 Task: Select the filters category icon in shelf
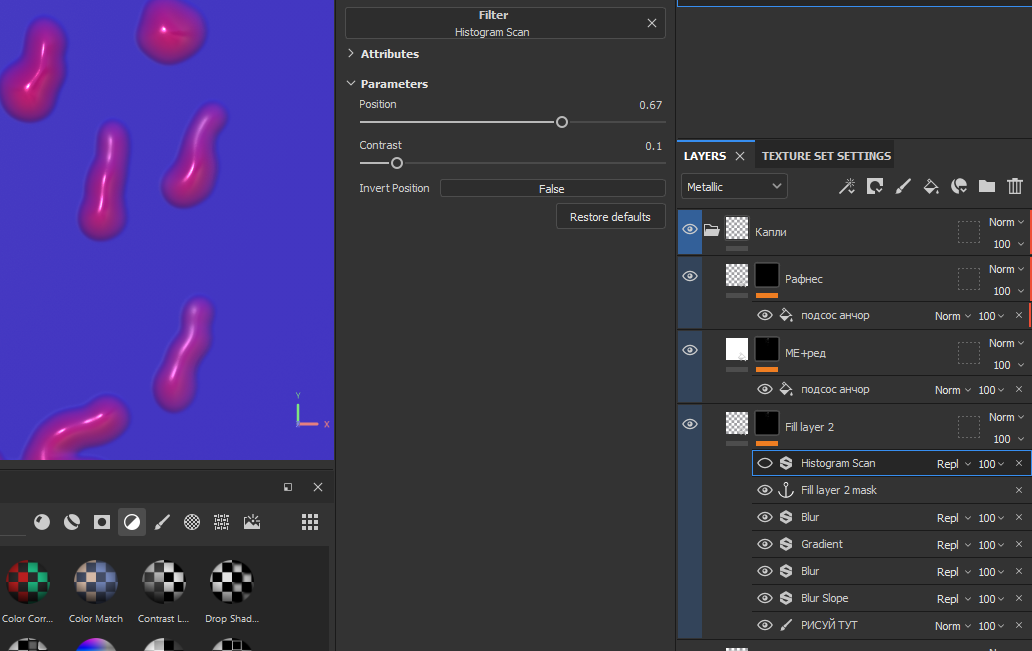click(x=132, y=522)
